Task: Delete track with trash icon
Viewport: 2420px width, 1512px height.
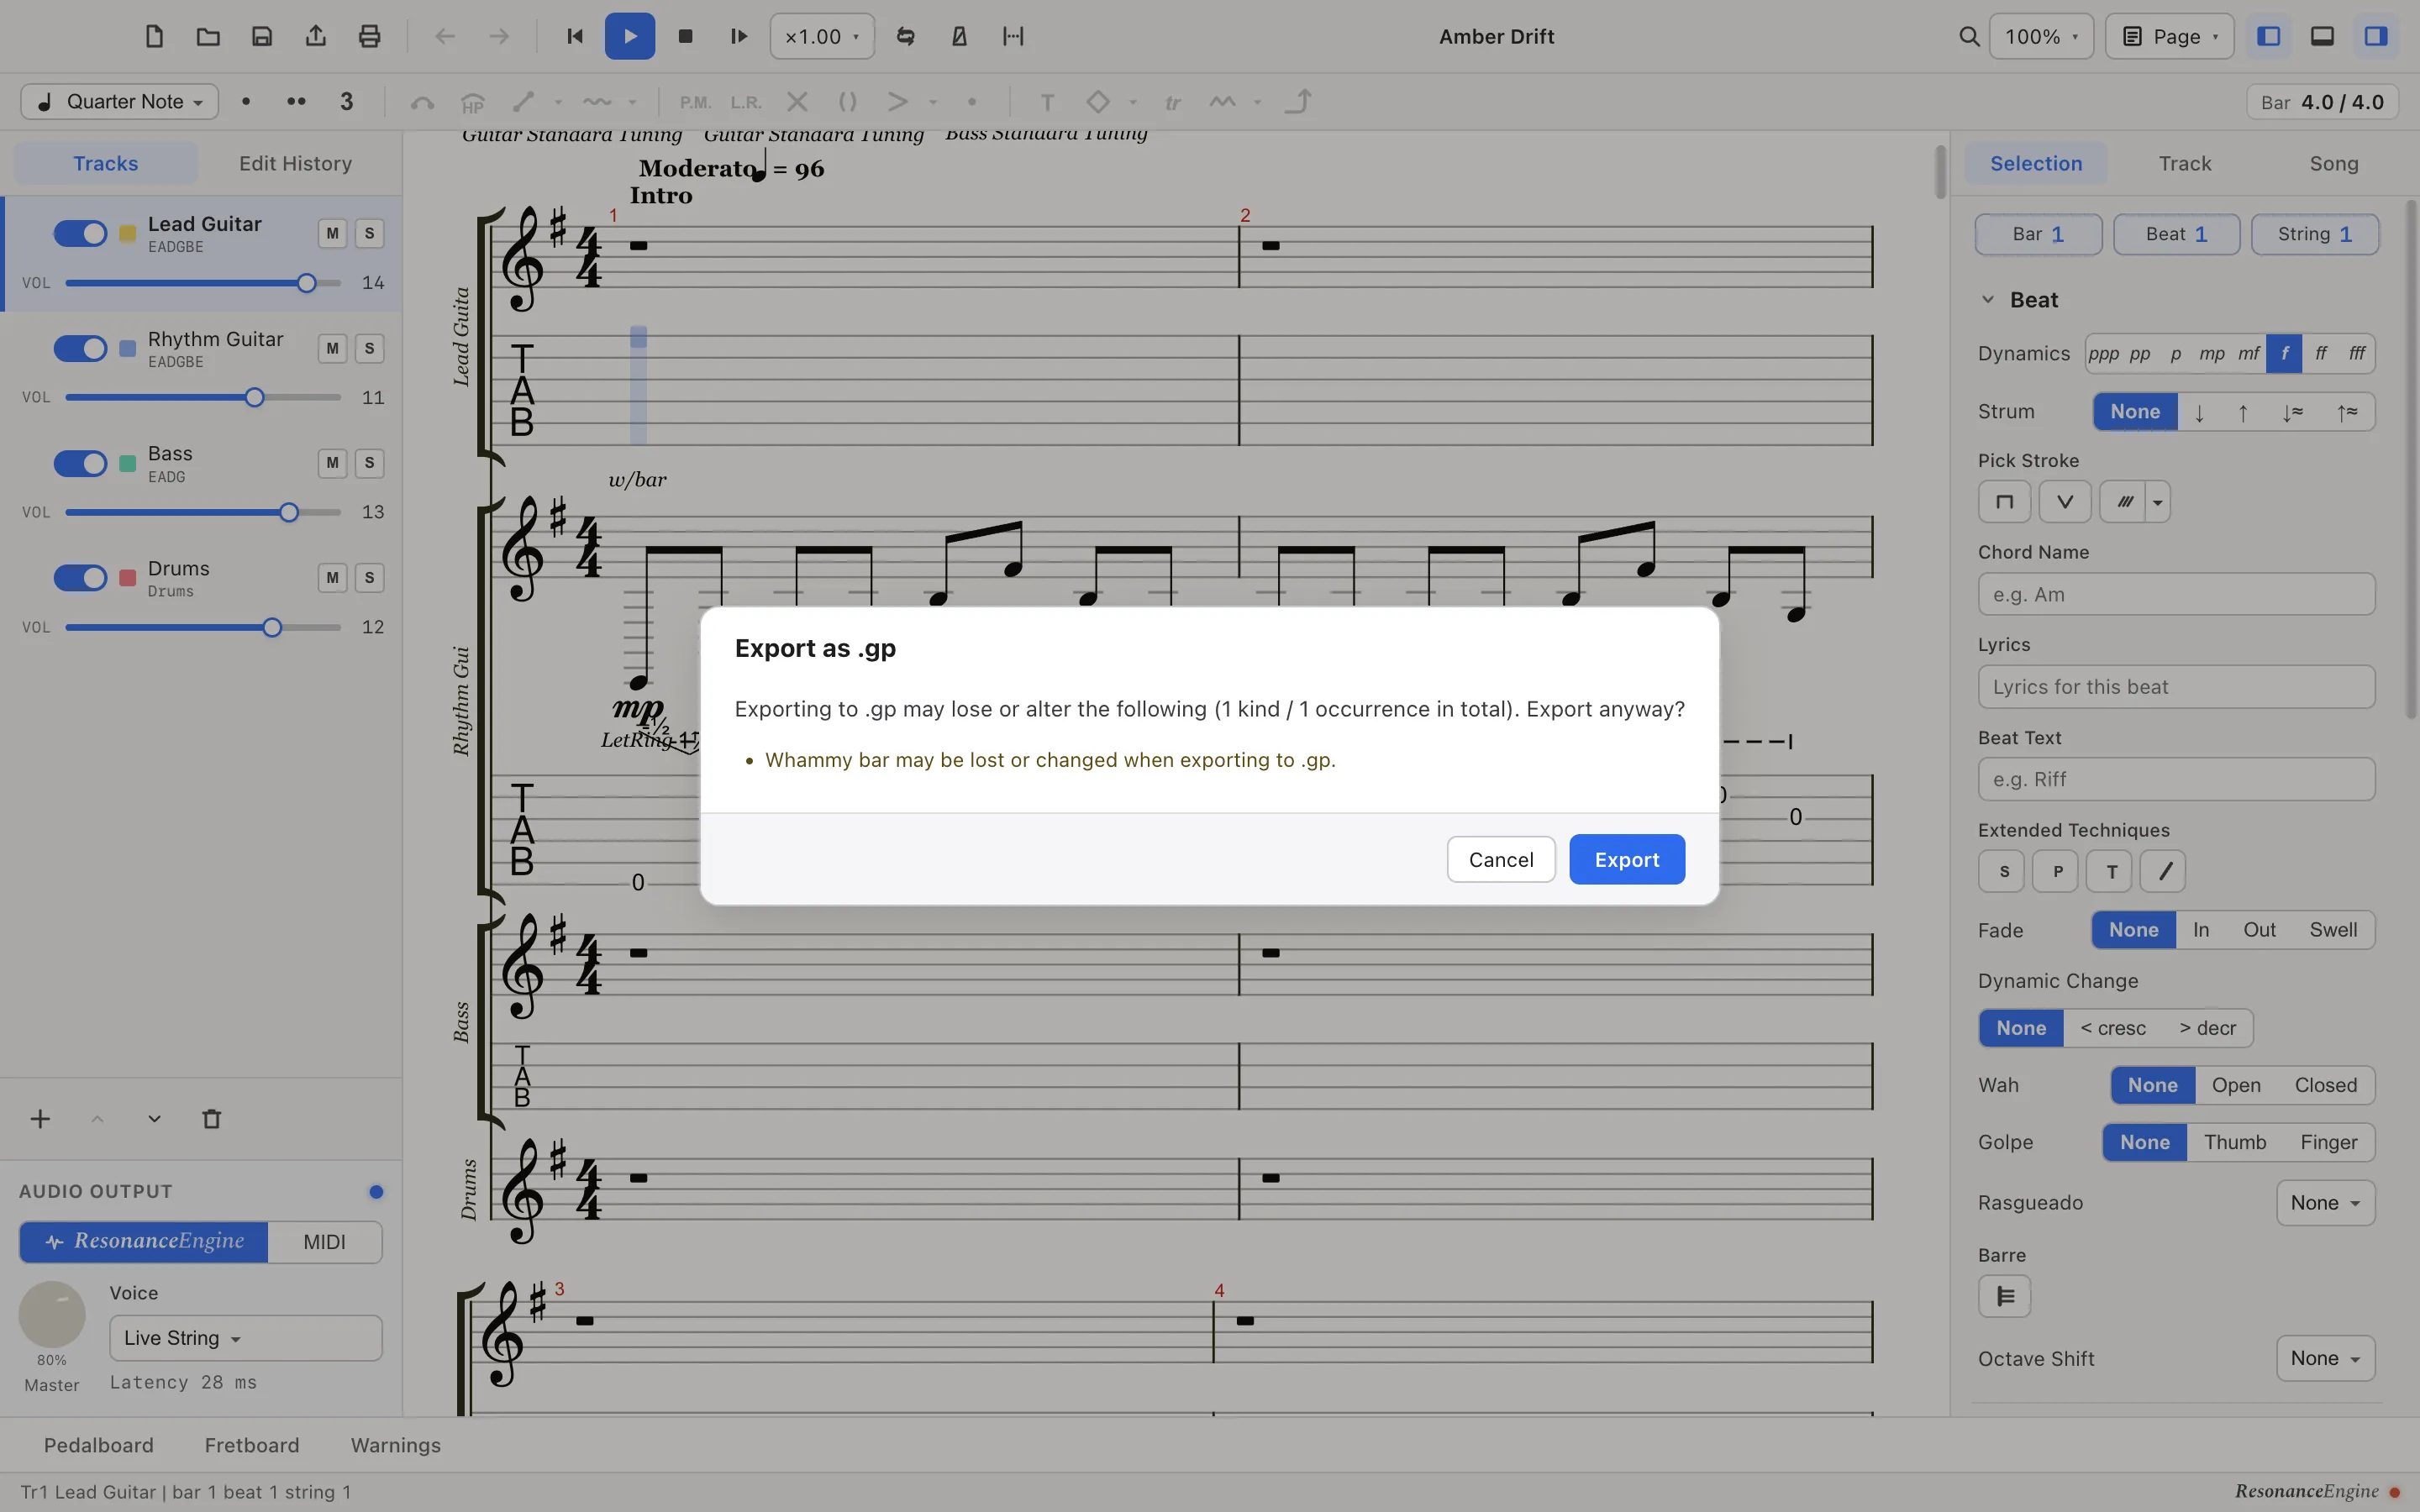Action: [x=211, y=1119]
